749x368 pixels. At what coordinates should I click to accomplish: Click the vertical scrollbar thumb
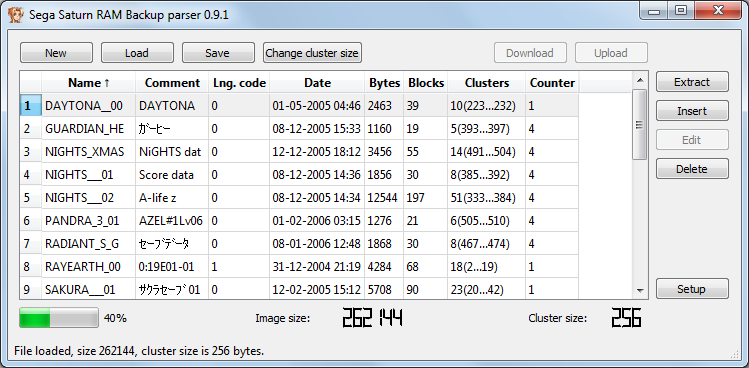click(640, 124)
